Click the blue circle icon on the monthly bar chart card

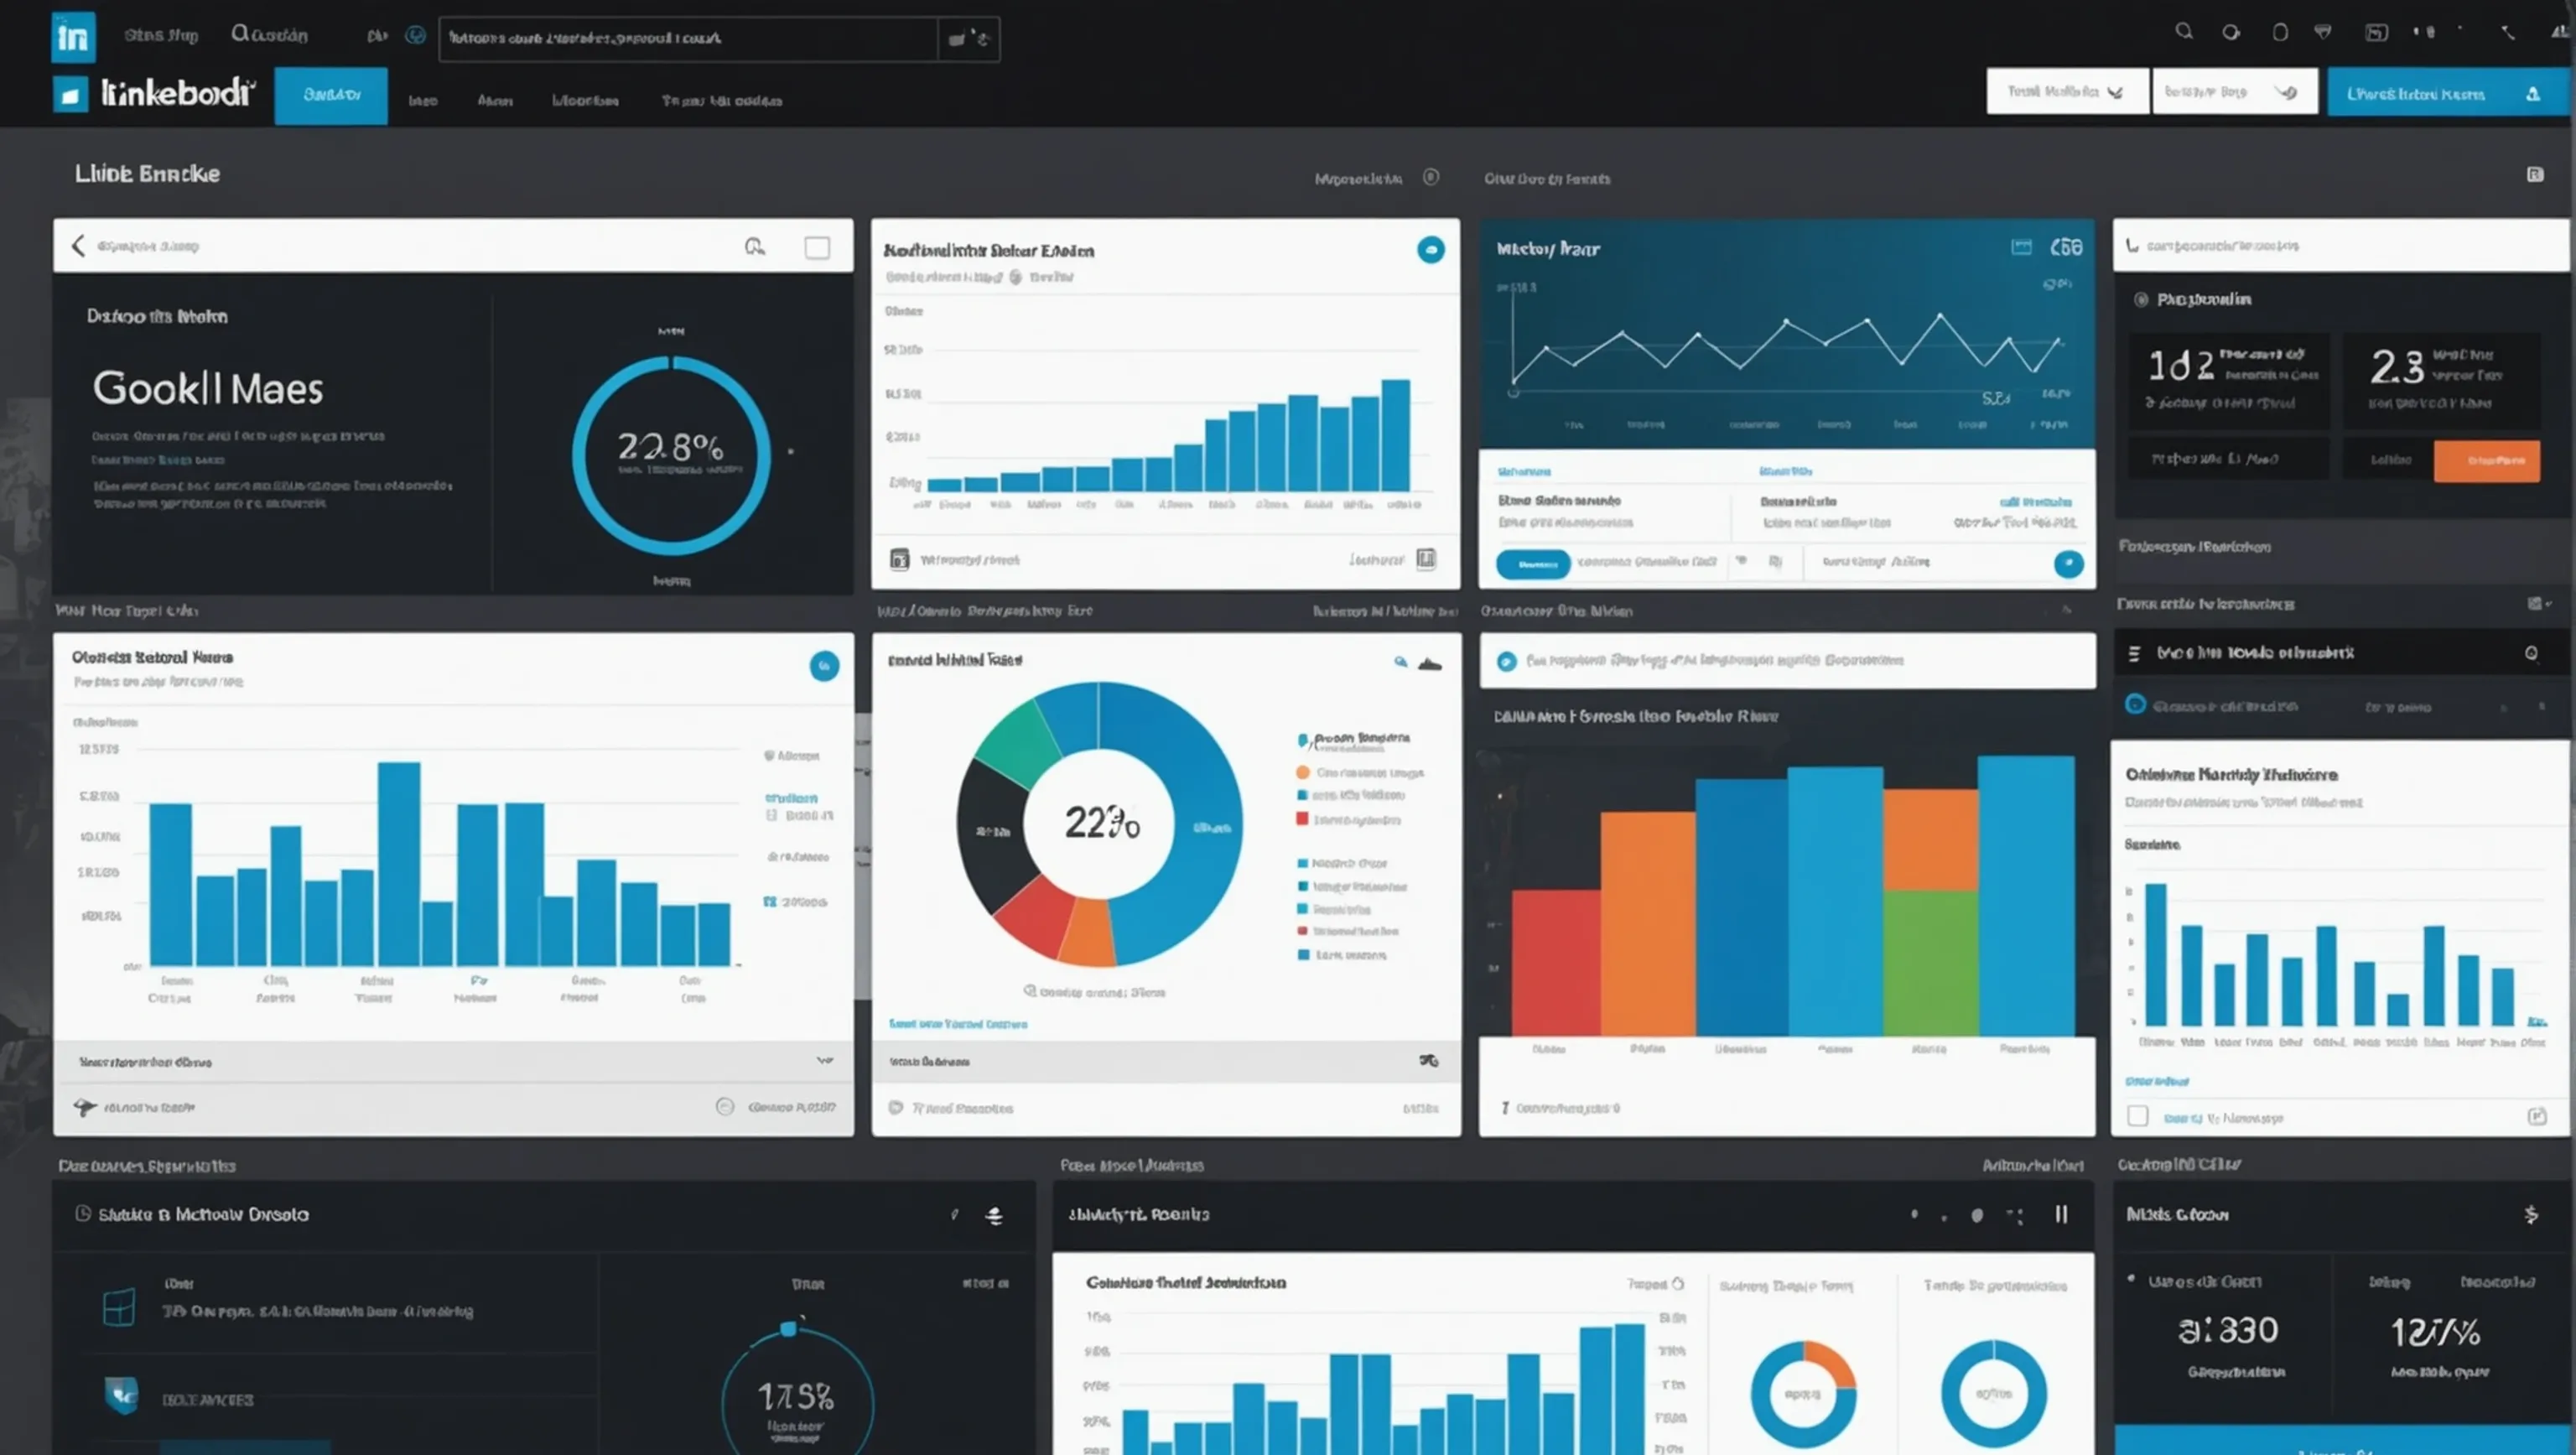click(824, 666)
